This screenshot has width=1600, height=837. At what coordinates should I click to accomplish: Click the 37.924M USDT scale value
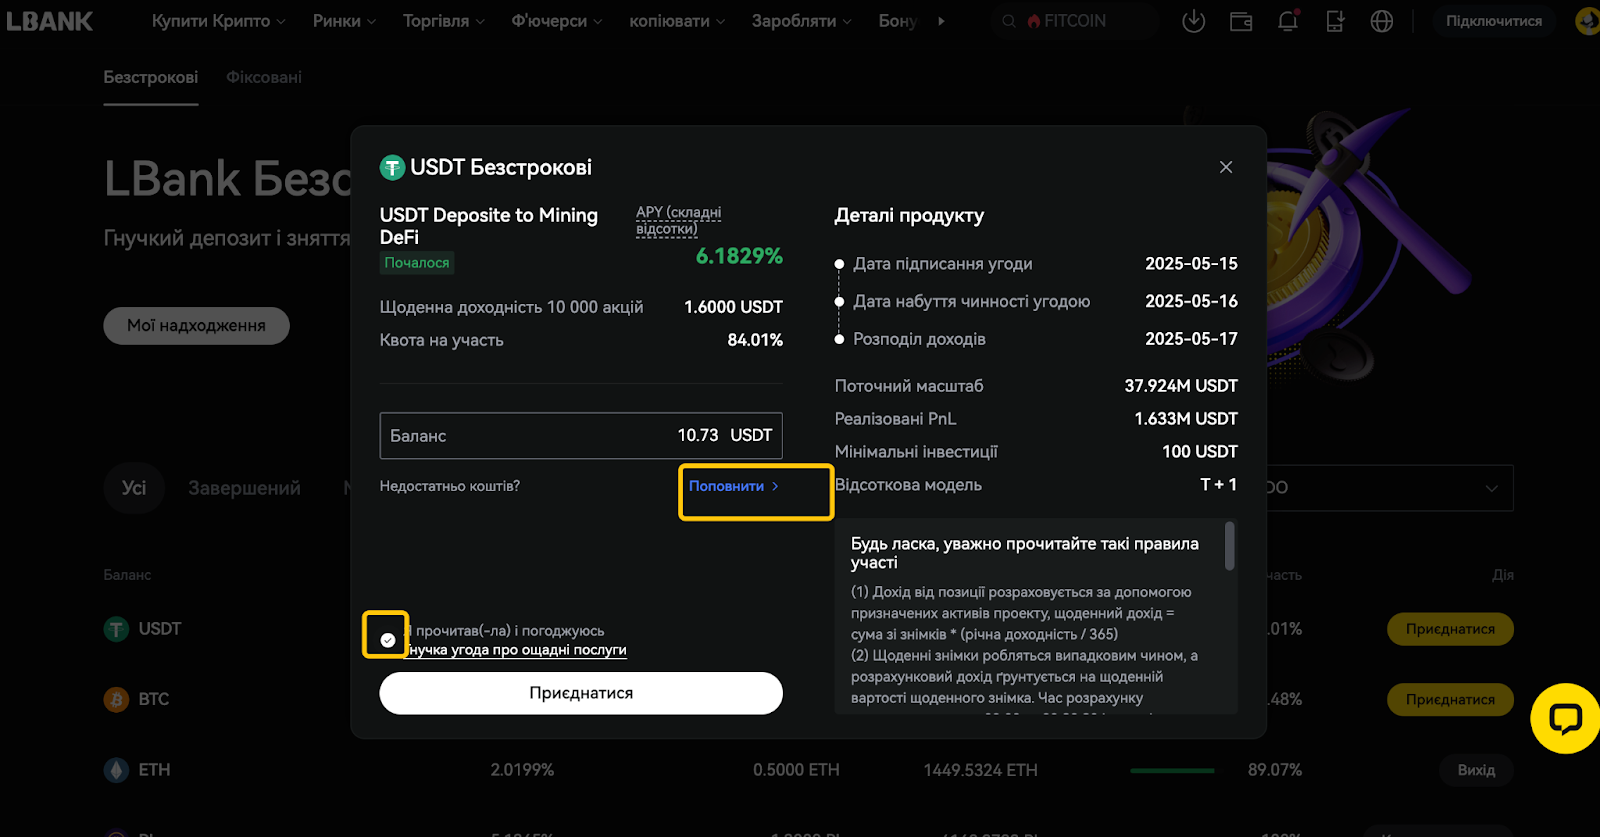click(1181, 386)
